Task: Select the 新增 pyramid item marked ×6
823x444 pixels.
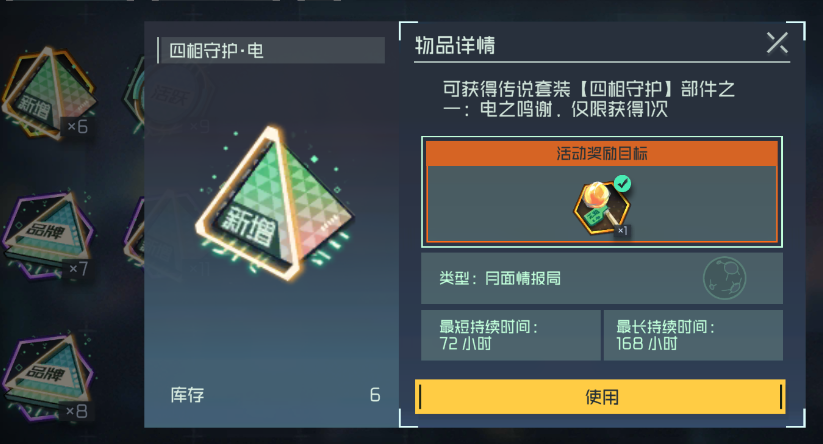Action: coord(48,93)
